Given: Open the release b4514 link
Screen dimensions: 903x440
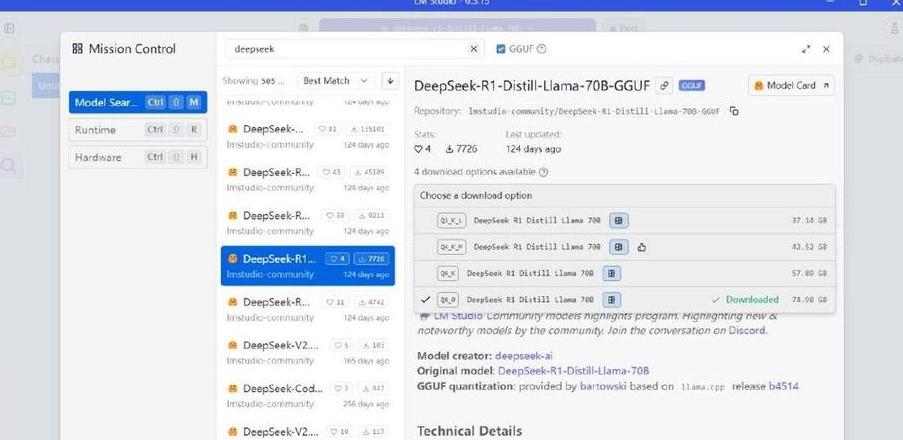Looking at the screenshot, I should point(783,386).
